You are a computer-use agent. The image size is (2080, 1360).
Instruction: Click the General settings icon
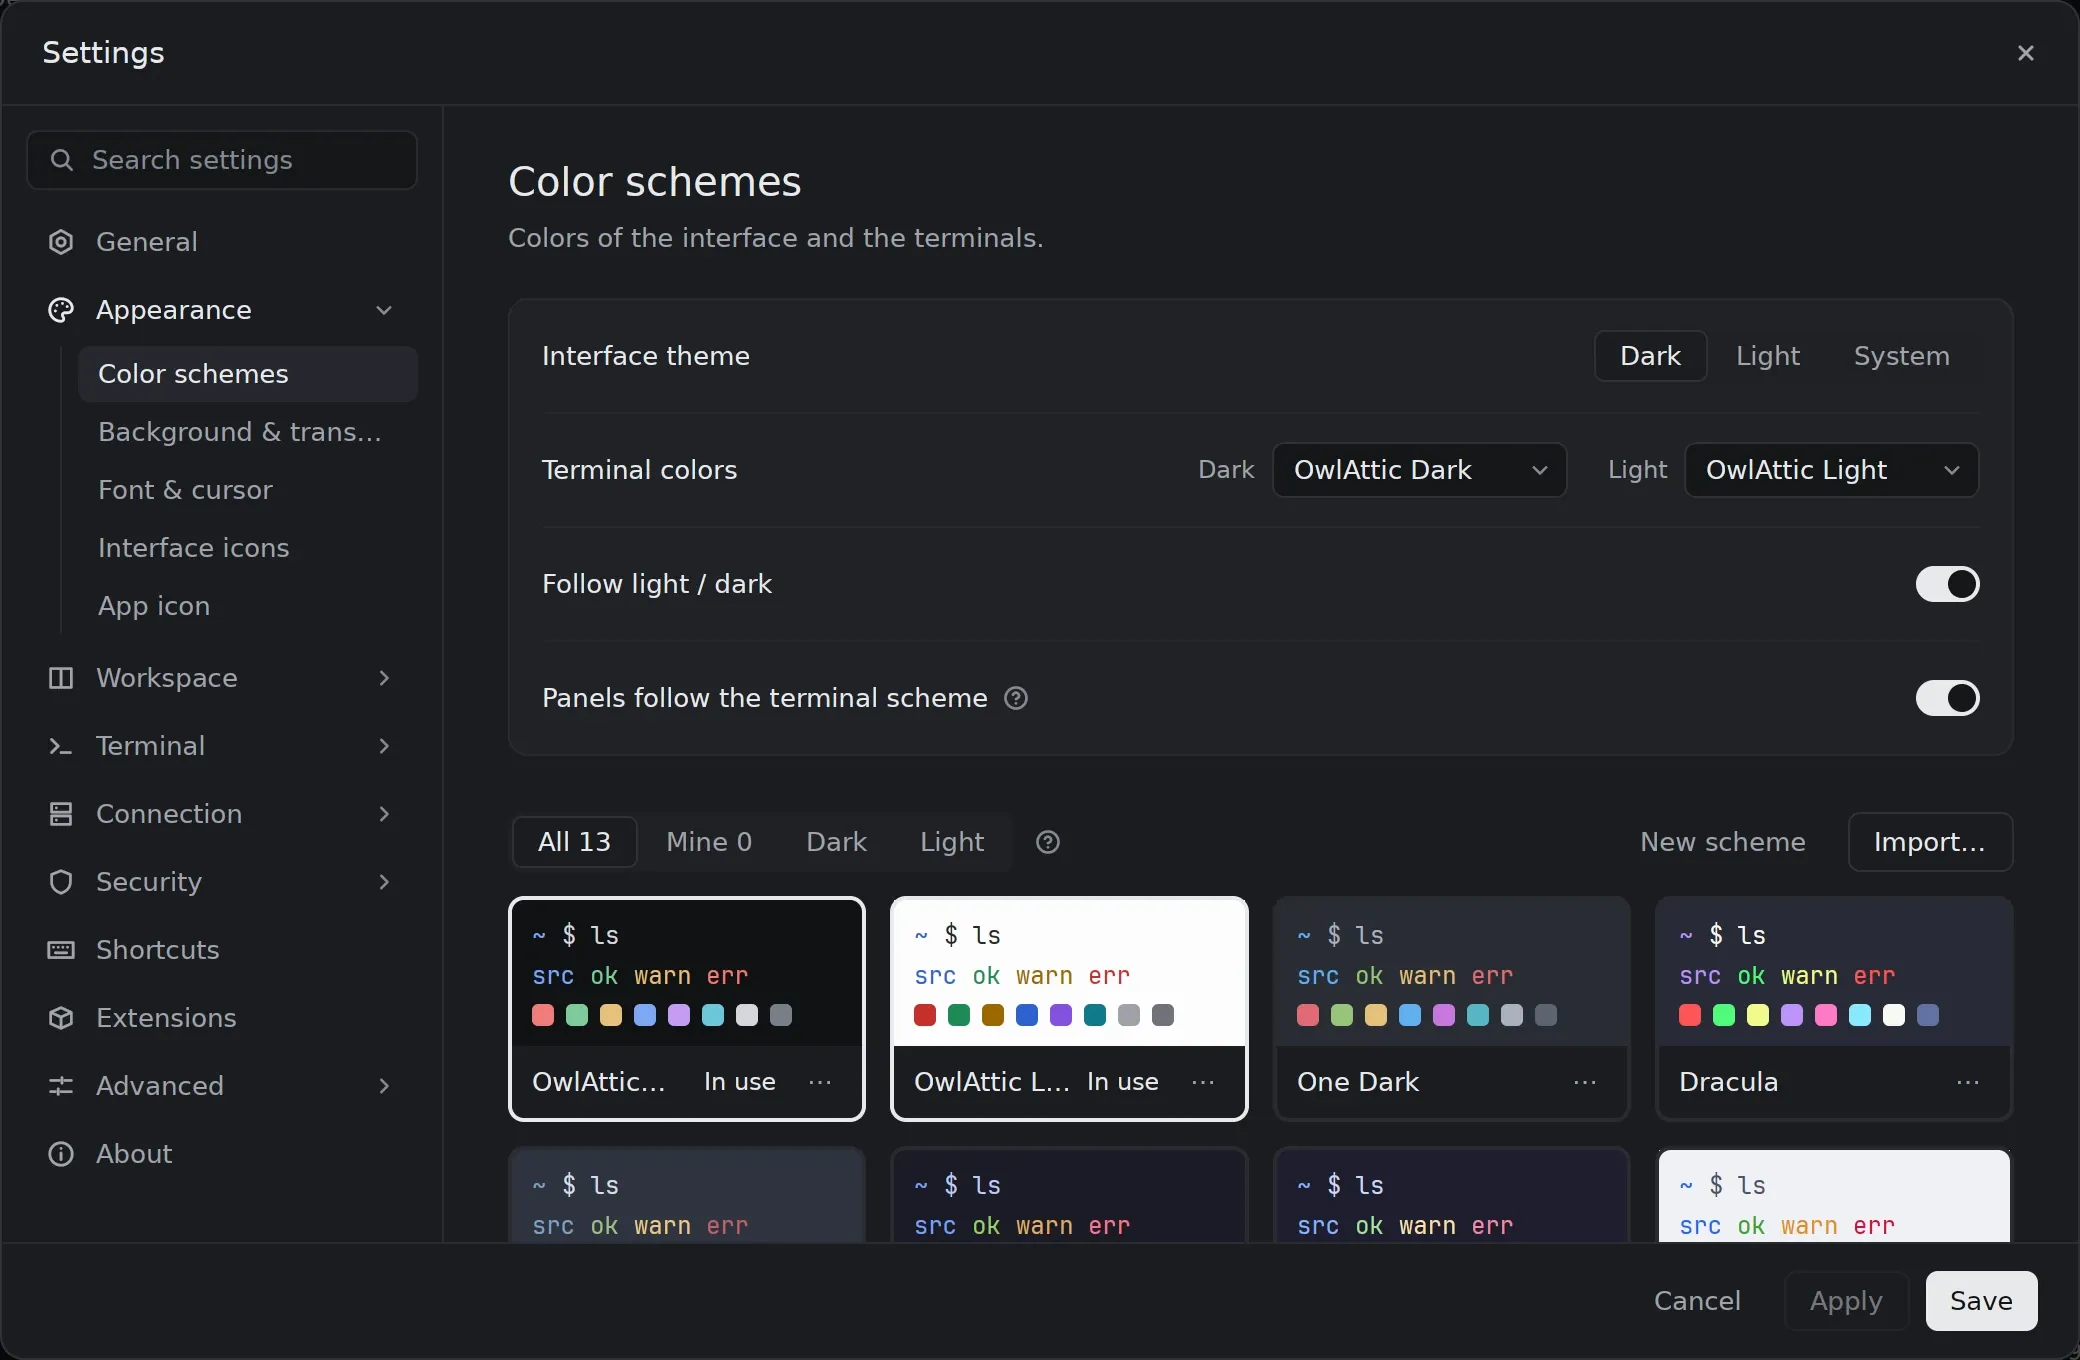tap(61, 242)
